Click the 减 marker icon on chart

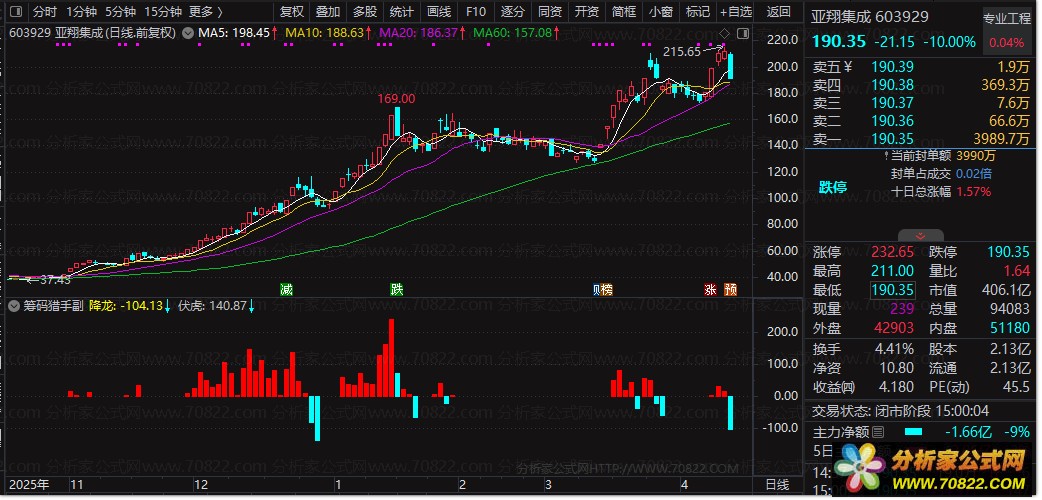[x=287, y=290]
